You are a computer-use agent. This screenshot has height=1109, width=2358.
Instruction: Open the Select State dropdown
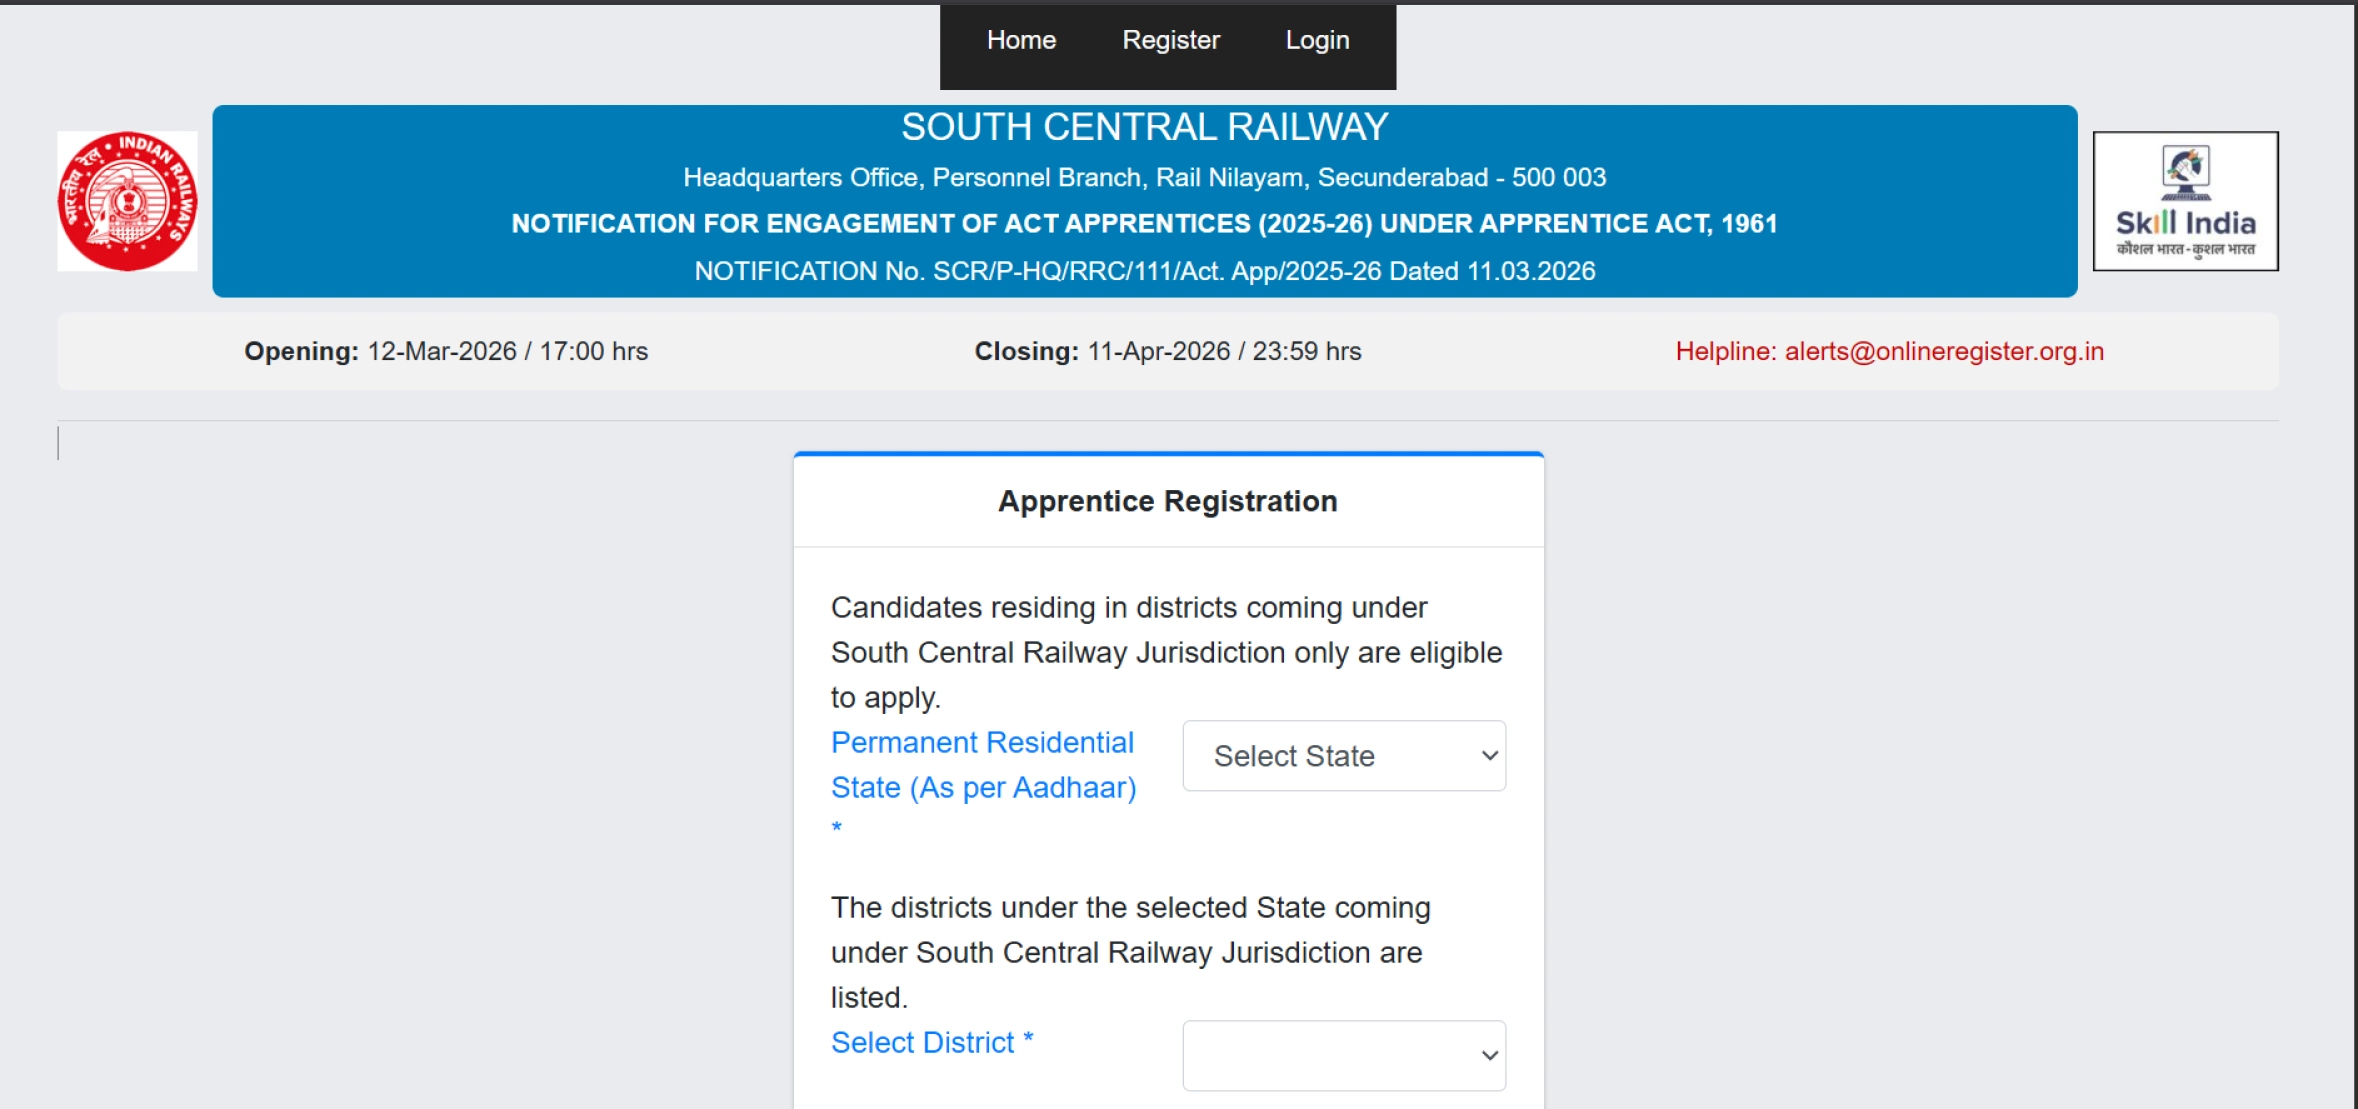(x=1343, y=756)
